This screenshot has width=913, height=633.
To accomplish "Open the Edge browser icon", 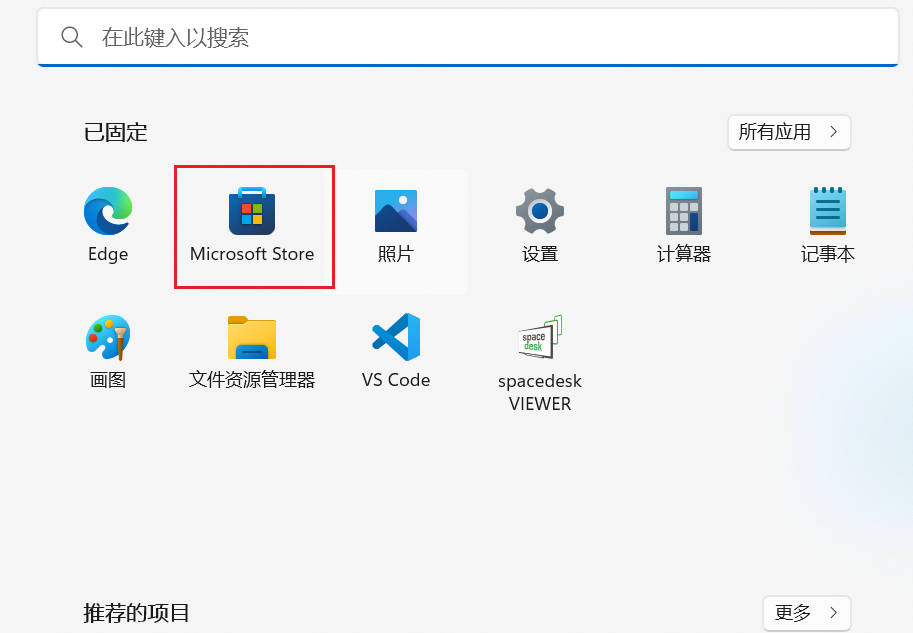I will (x=108, y=211).
